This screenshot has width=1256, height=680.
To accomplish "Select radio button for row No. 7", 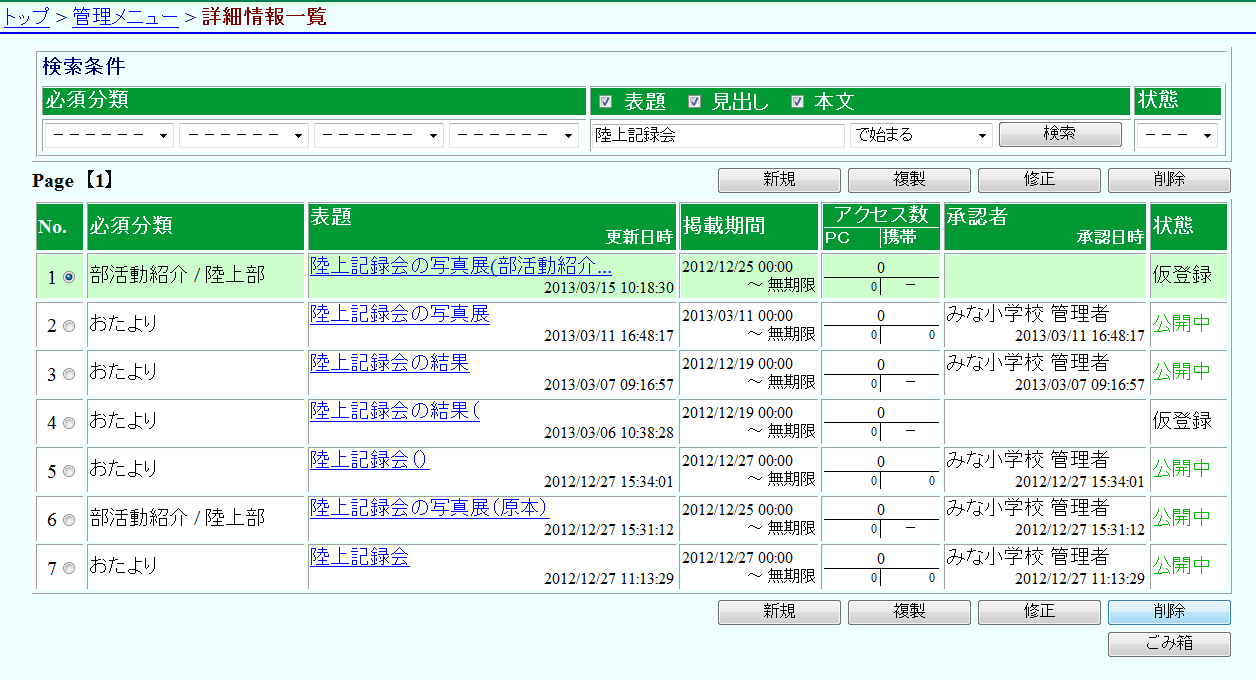I will pos(69,568).
